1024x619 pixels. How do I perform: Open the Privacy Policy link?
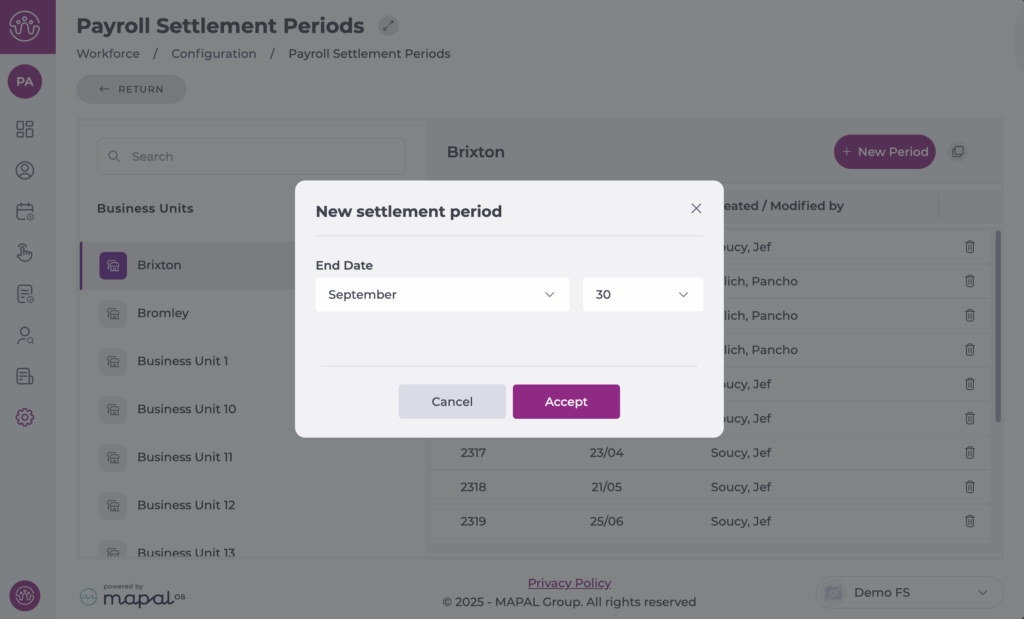569,583
